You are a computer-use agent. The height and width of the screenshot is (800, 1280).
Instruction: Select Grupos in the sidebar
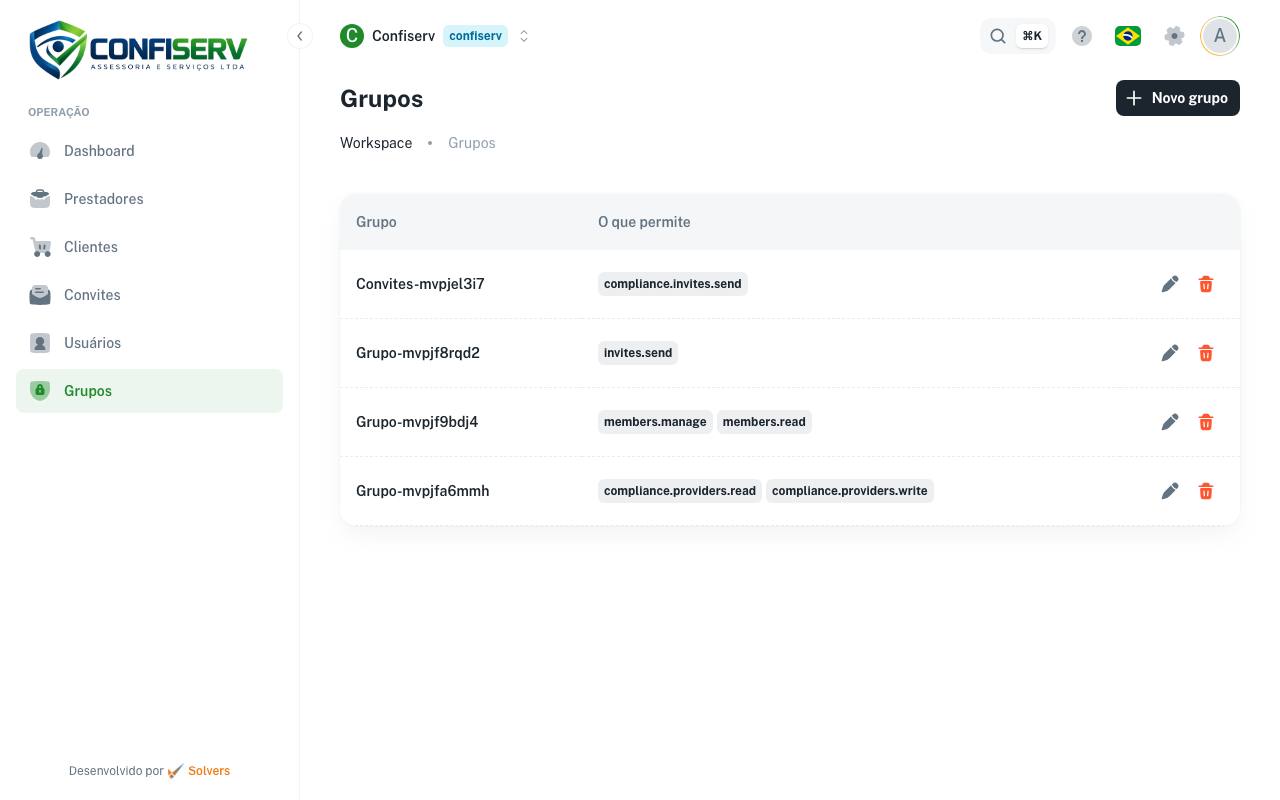(x=149, y=391)
